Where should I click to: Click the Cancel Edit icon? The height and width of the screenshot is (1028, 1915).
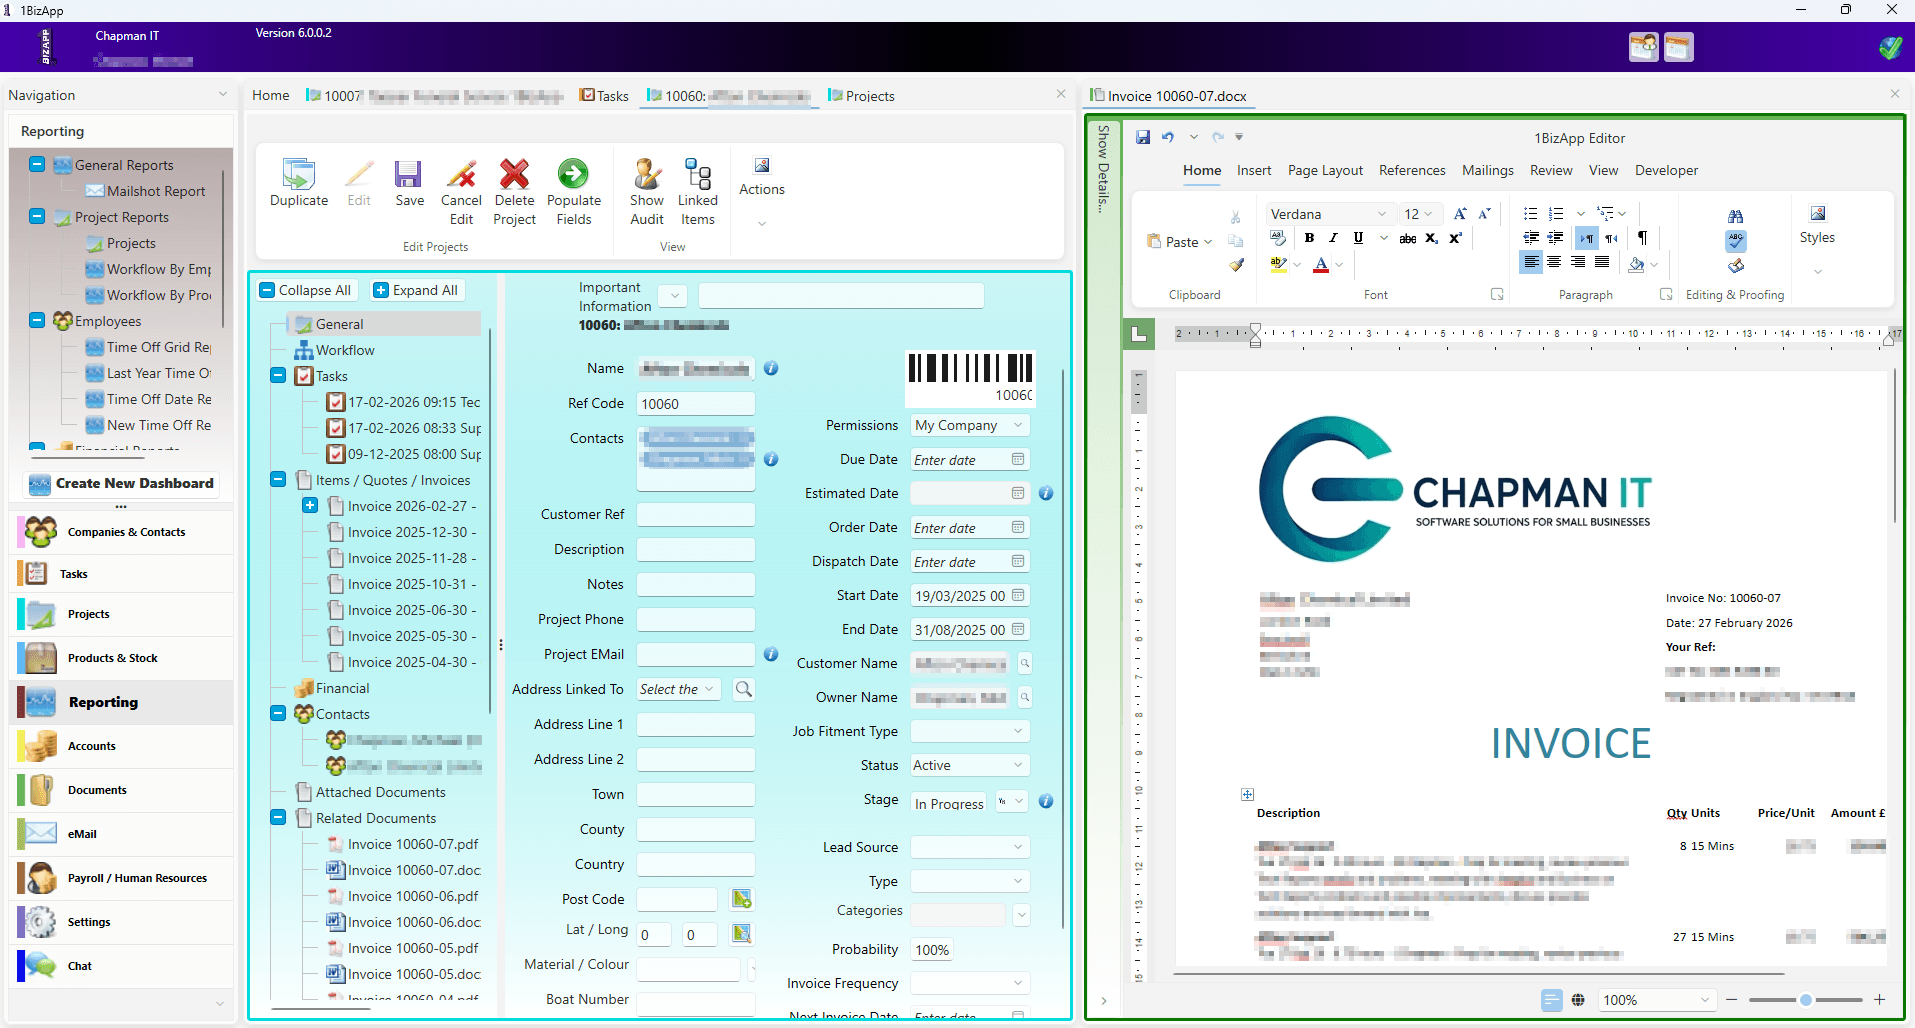461,174
